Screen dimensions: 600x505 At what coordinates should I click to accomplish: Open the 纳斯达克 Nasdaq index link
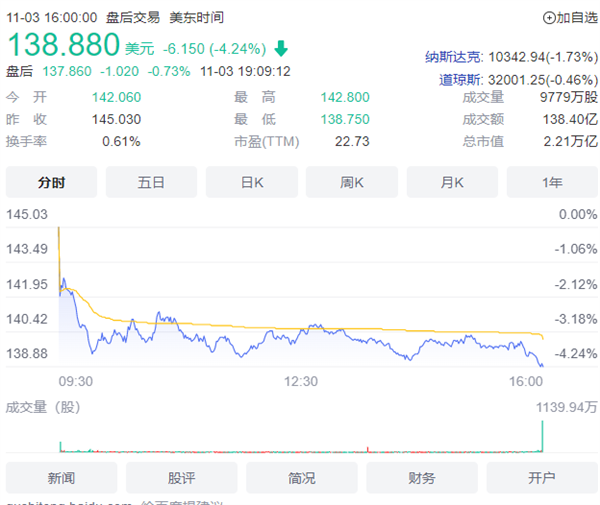point(453,57)
